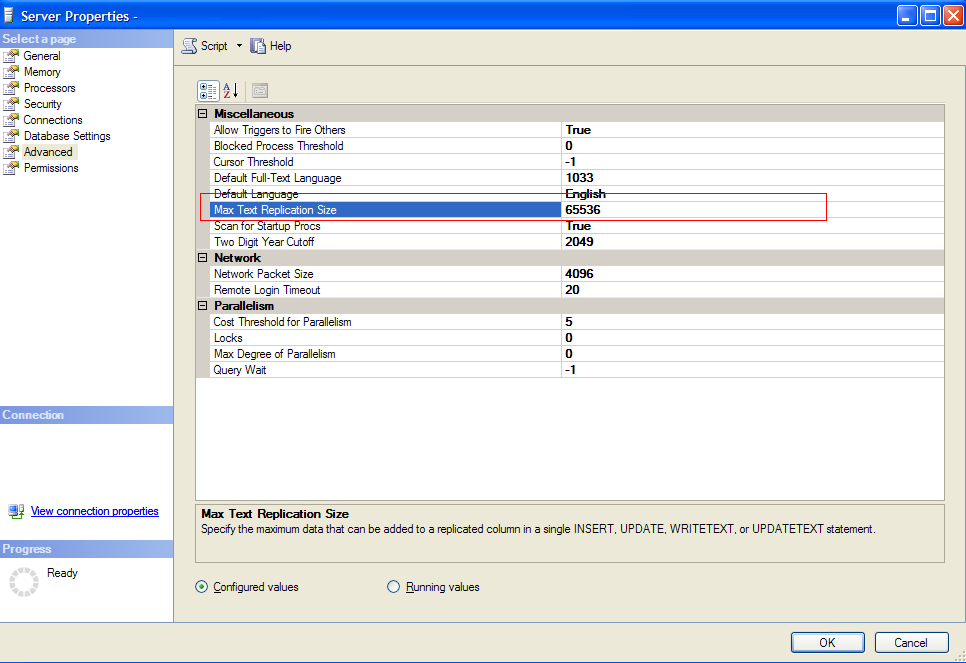The image size is (966, 663).
Task: Click View connection properties link
Action: click(94, 511)
